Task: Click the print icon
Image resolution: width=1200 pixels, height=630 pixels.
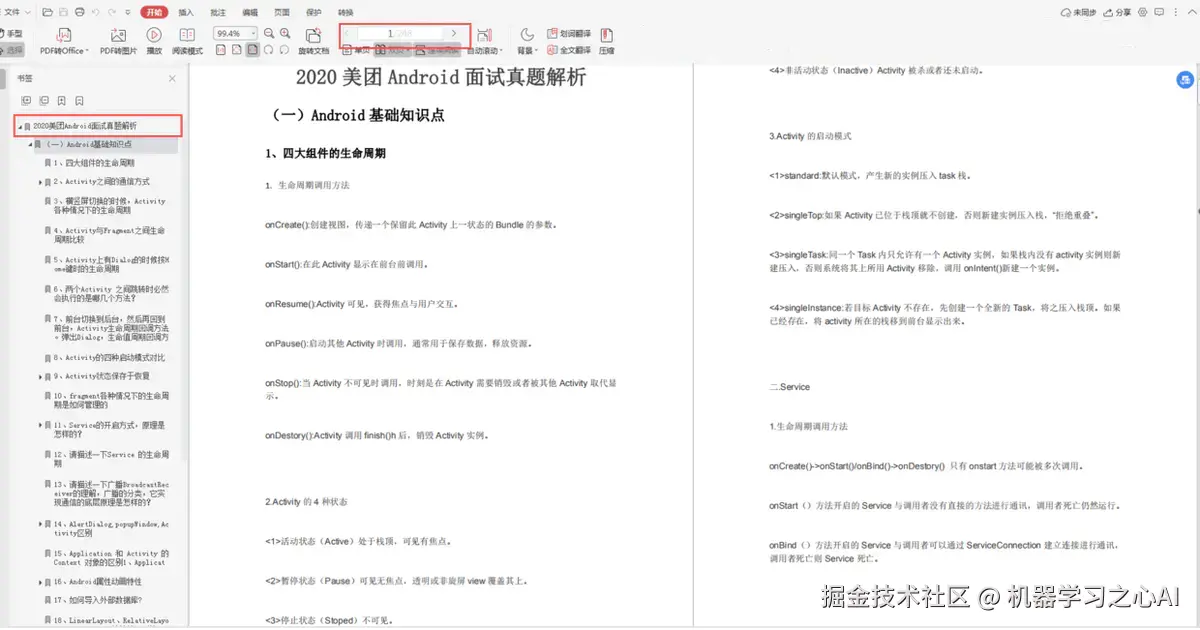Action: click(79, 12)
